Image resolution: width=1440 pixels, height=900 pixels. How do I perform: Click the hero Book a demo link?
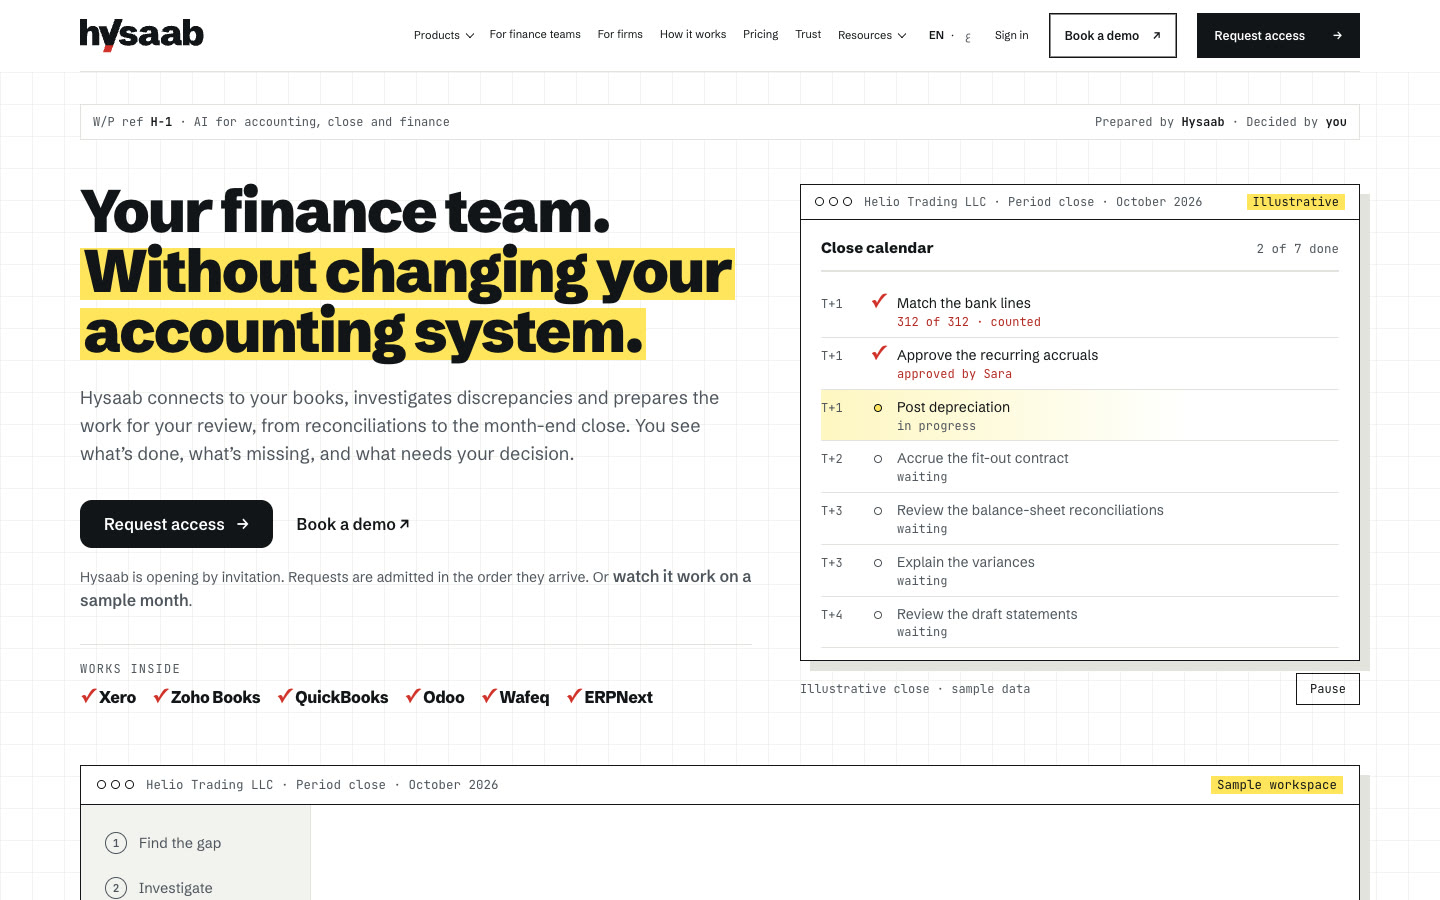(x=353, y=524)
